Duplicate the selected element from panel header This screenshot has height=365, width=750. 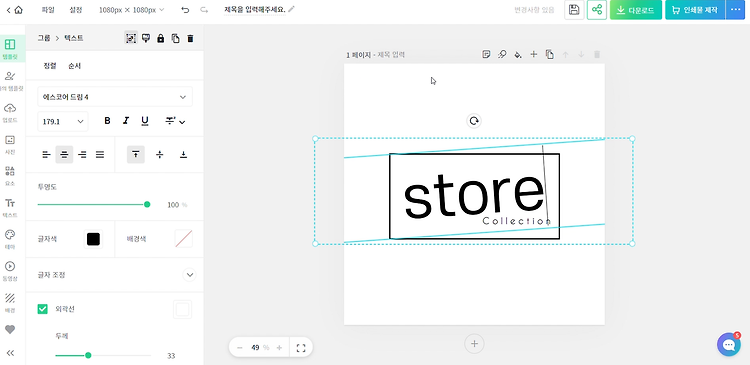tap(176, 38)
